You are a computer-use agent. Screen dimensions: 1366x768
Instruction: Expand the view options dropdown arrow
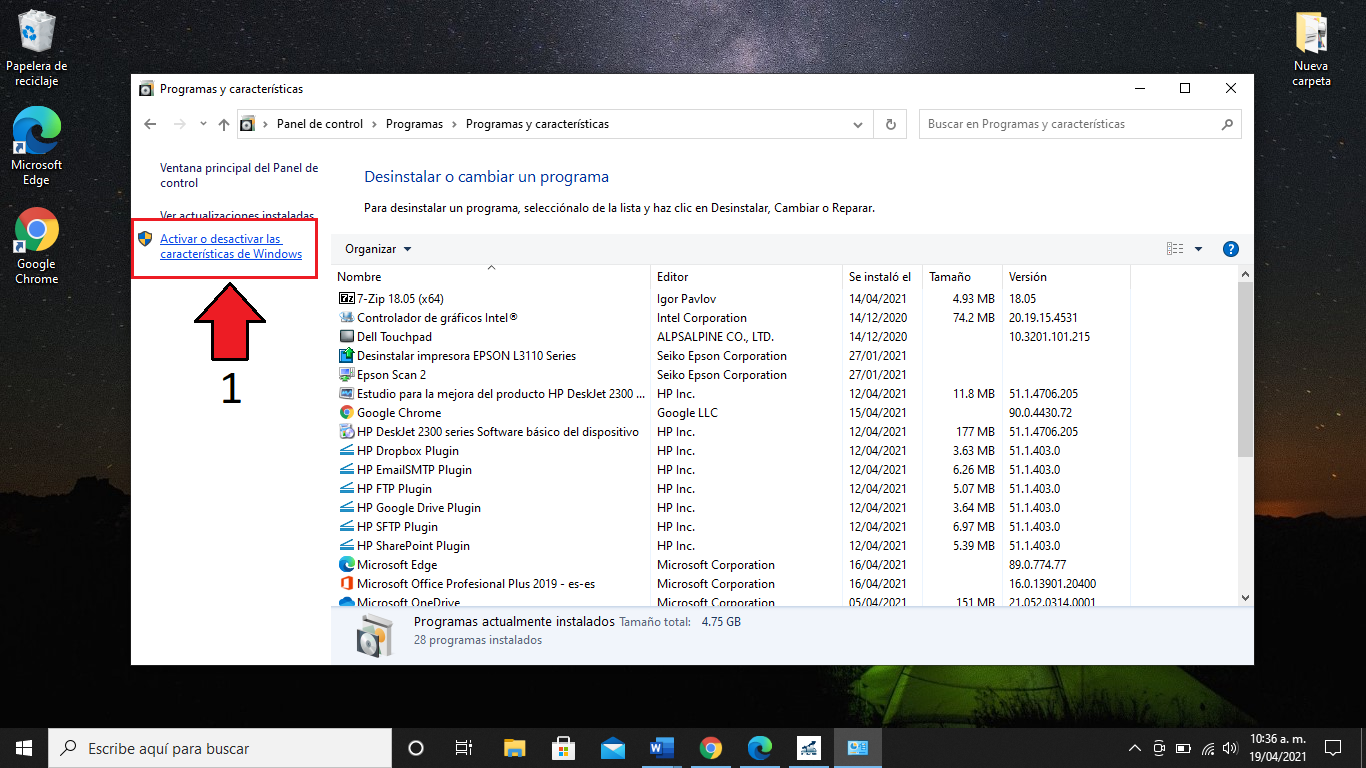[x=1198, y=249]
